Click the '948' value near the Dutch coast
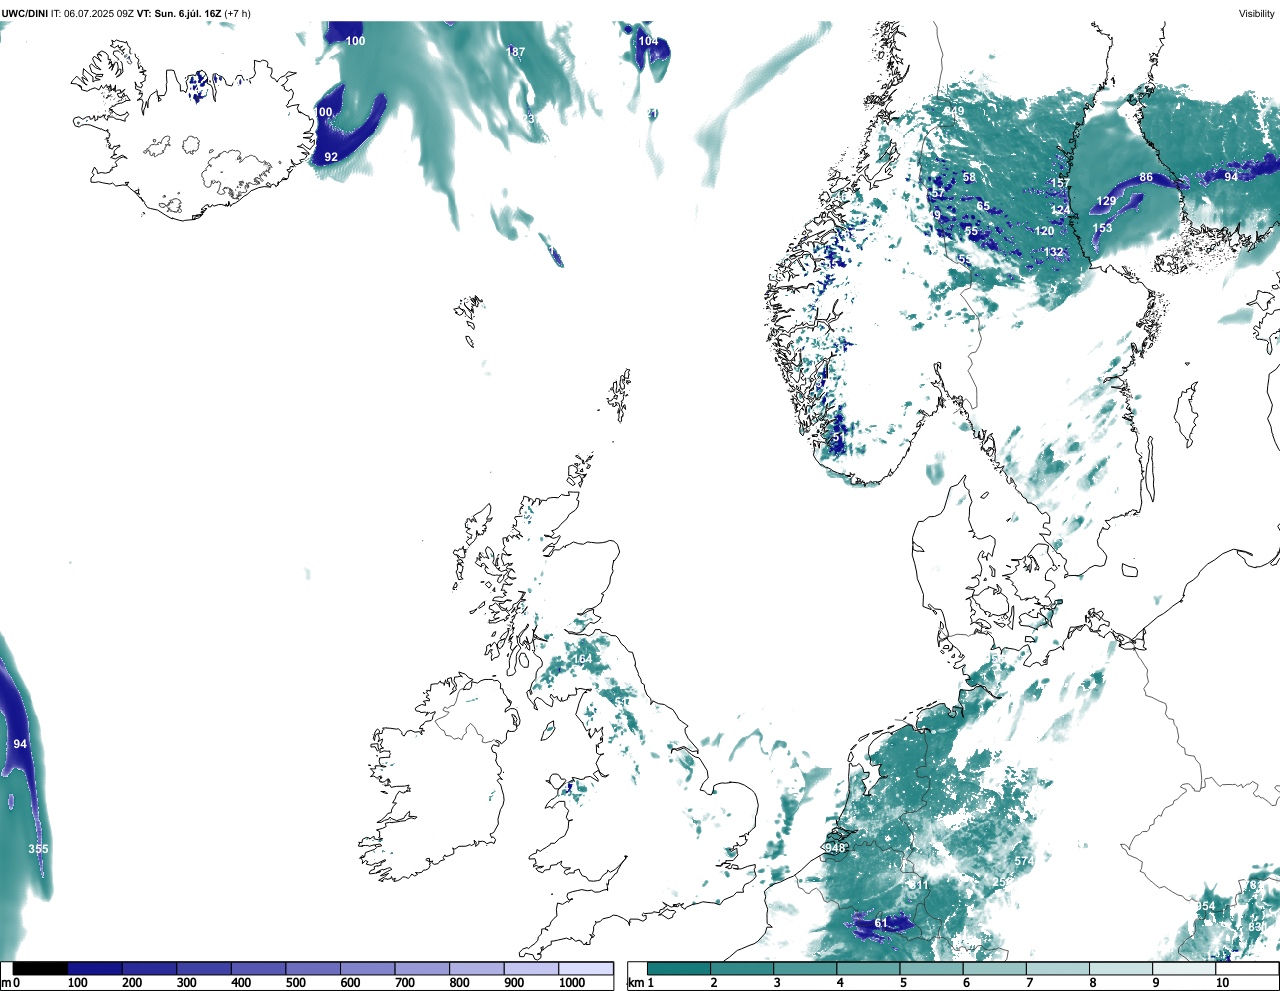The image size is (1280, 991). [x=835, y=848]
